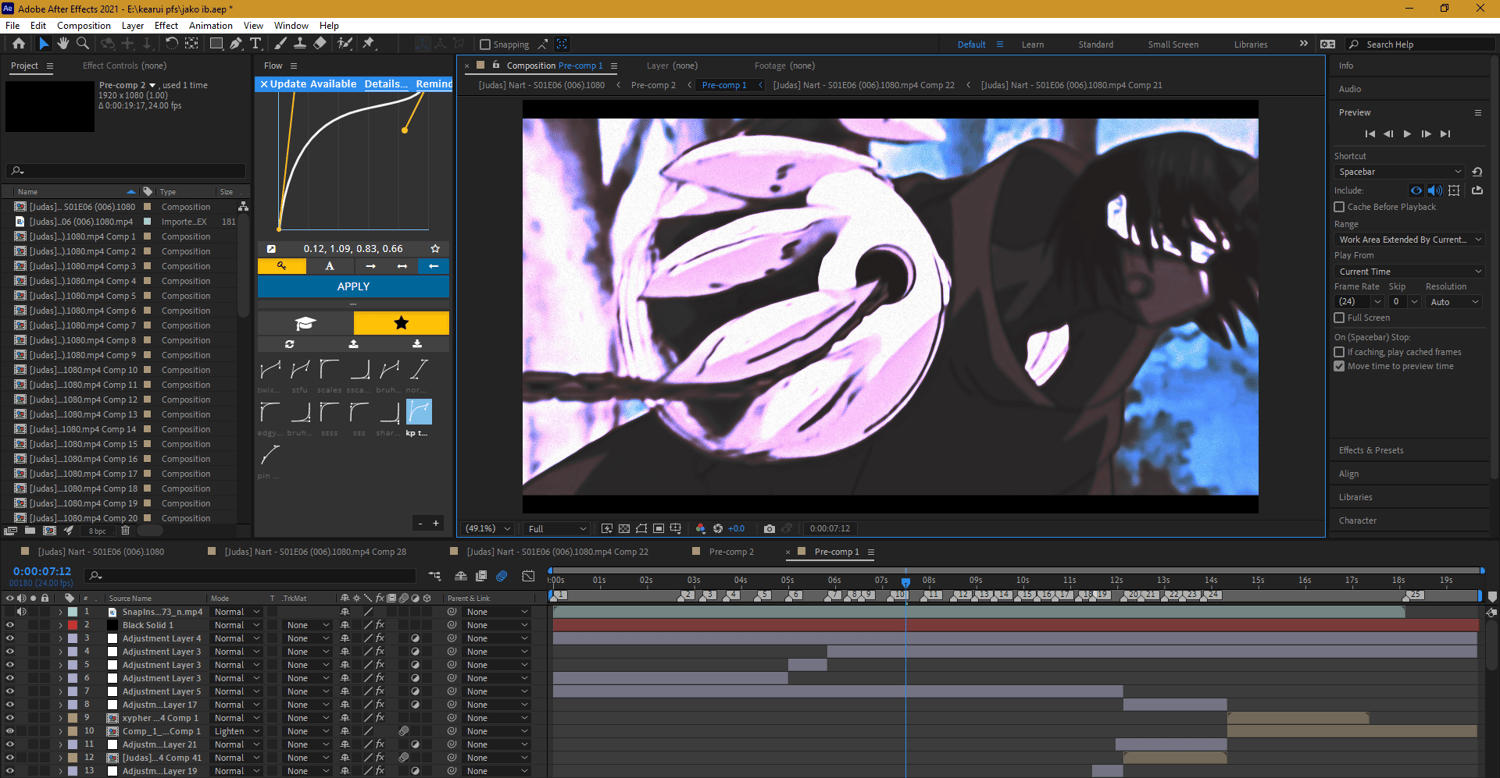
Task: Play the preview
Action: coord(1407,134)
